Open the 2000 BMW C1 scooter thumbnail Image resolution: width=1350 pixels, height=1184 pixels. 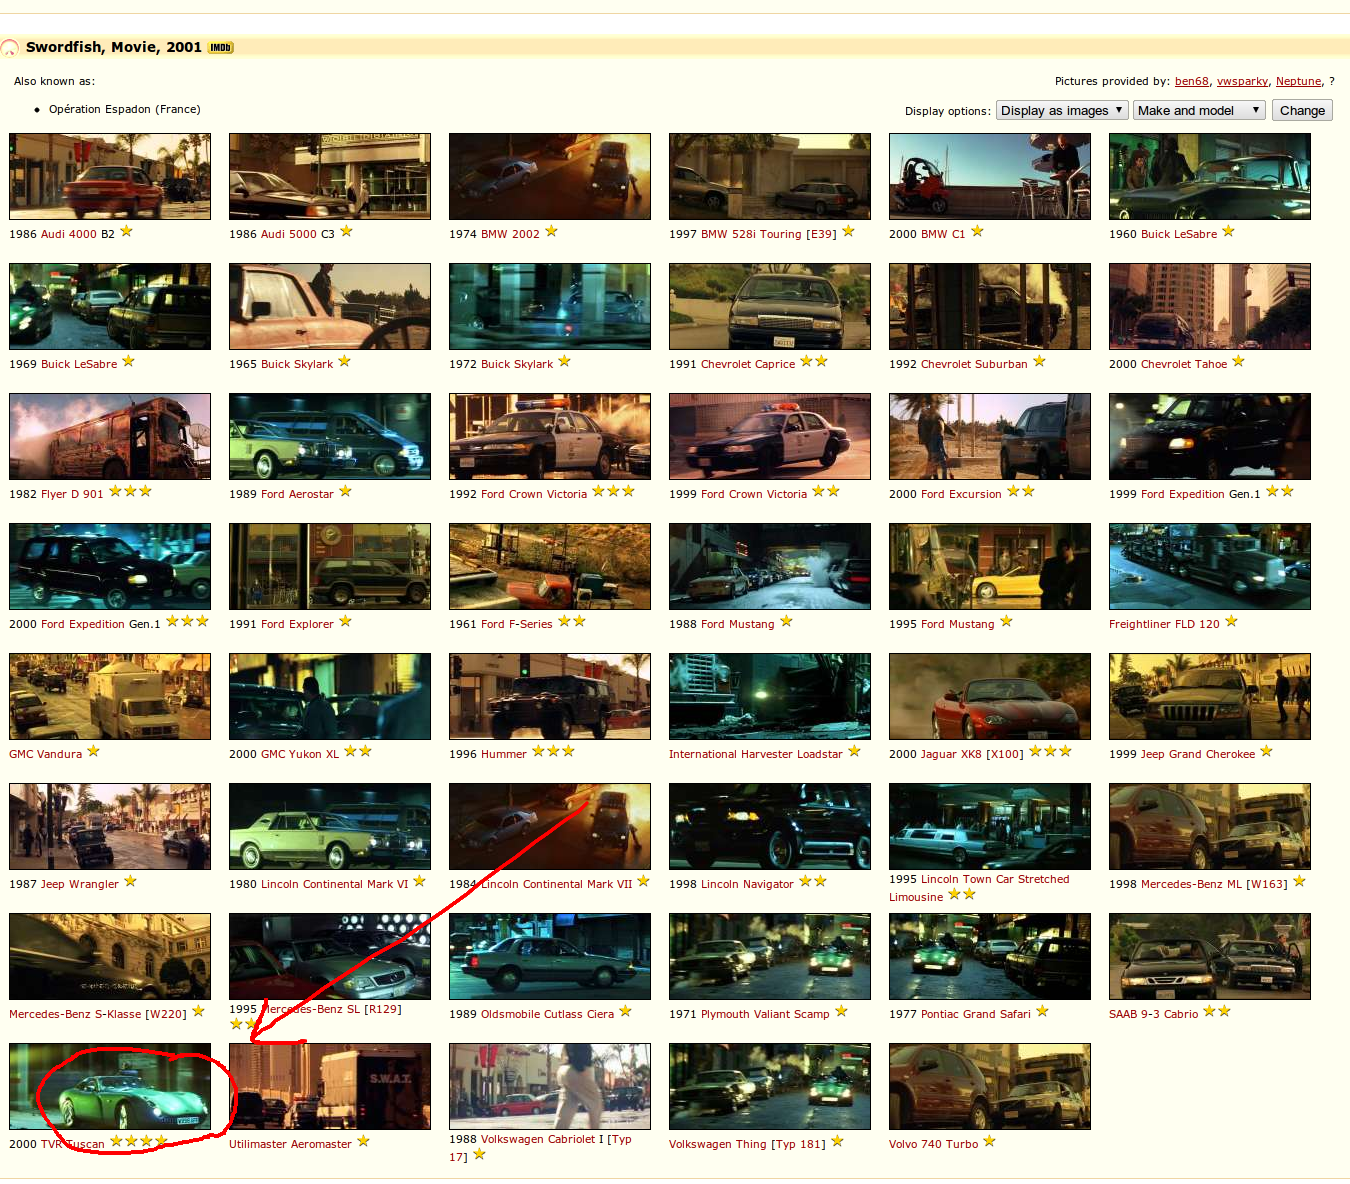[x=990, y=176]
